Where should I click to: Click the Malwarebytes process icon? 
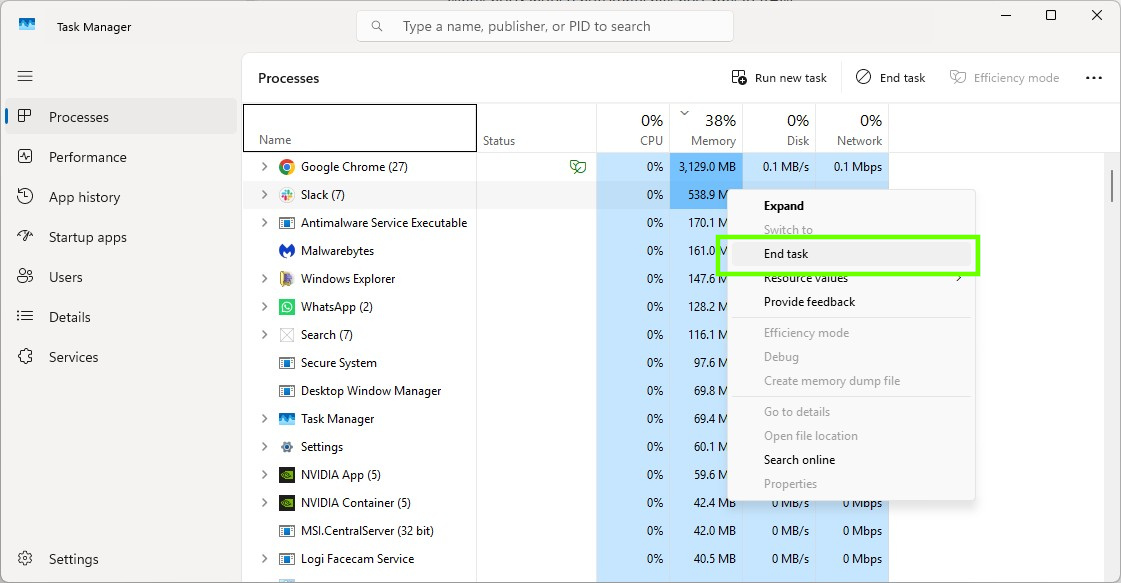click(x=286, y=251)
